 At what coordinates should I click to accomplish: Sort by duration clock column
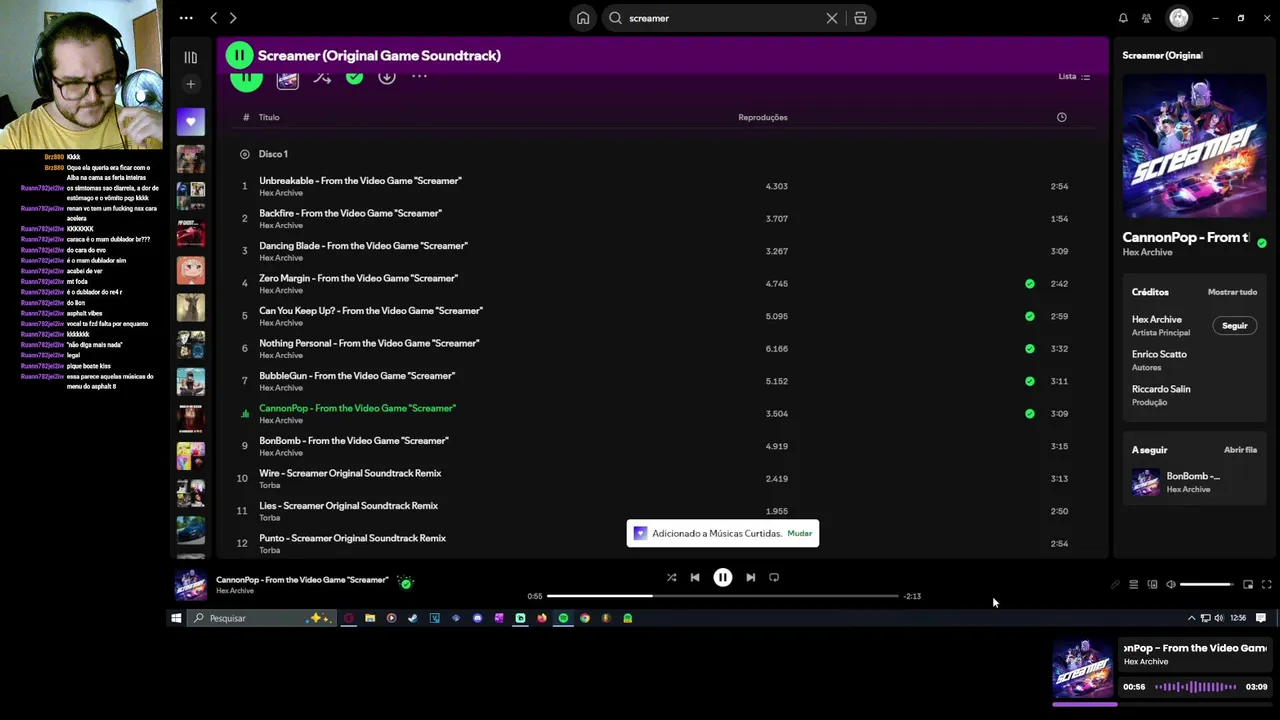(x=1061, y=117)
